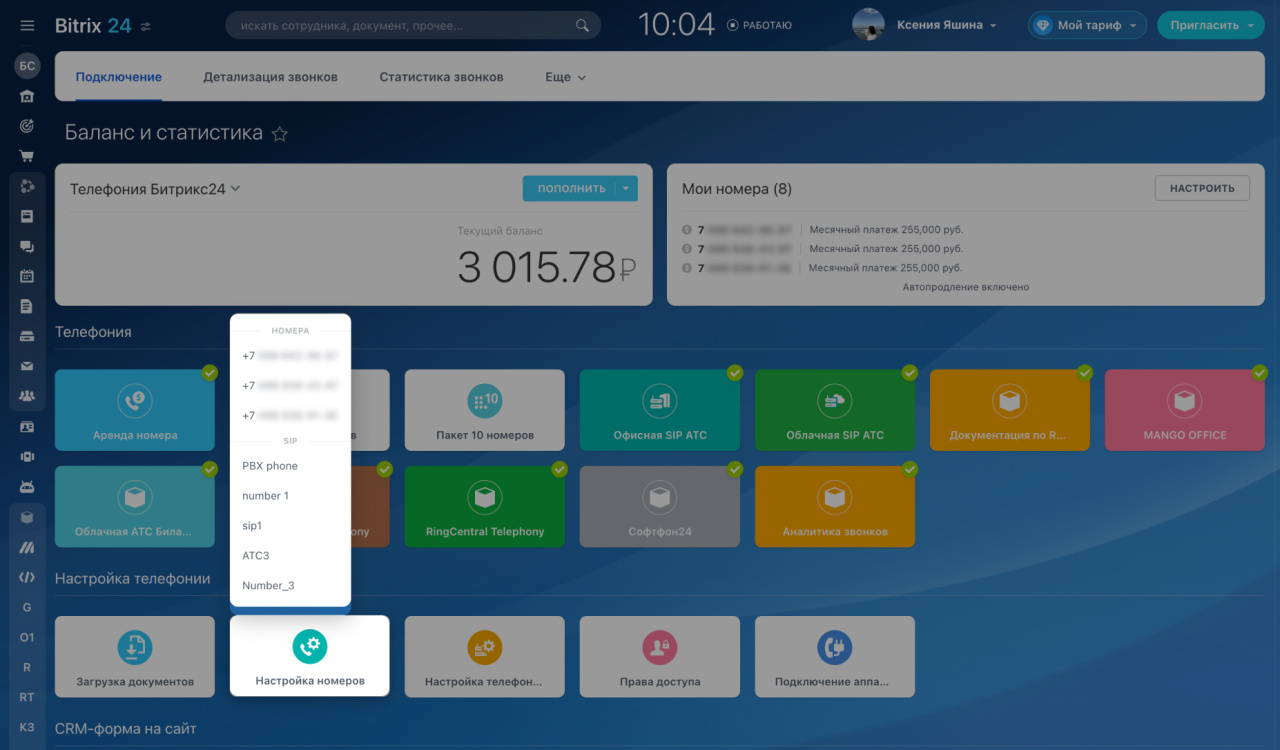
Task: Open Загрузка документов tile
Action: pyautogui.click(x=135, y=656)
